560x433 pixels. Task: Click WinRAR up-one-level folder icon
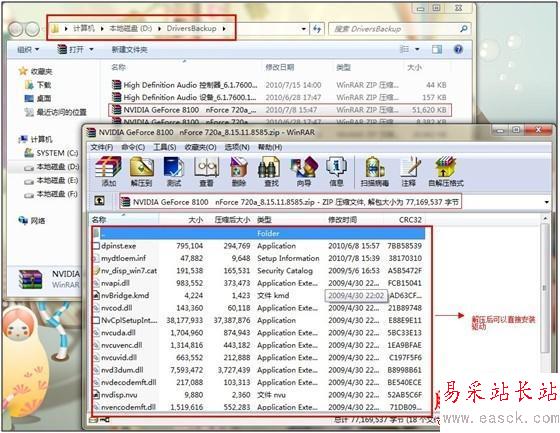(99, 201)
